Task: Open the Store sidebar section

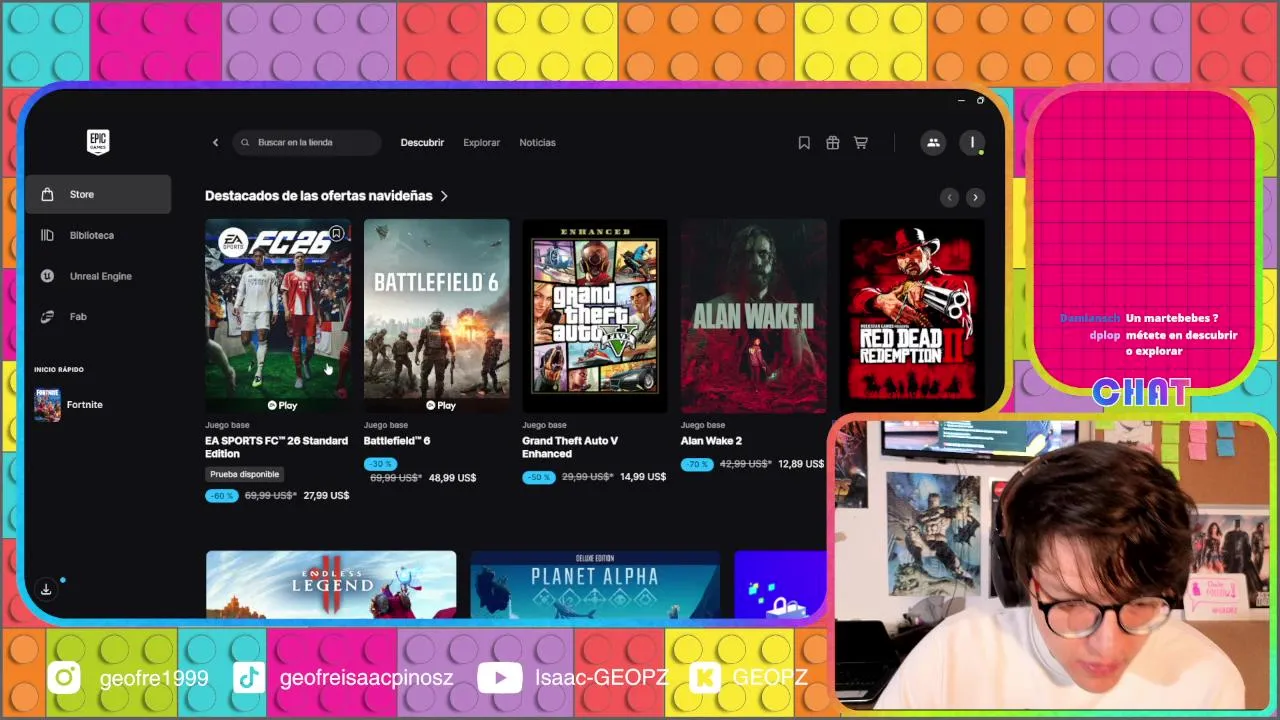Action: [x=98, y=194]
